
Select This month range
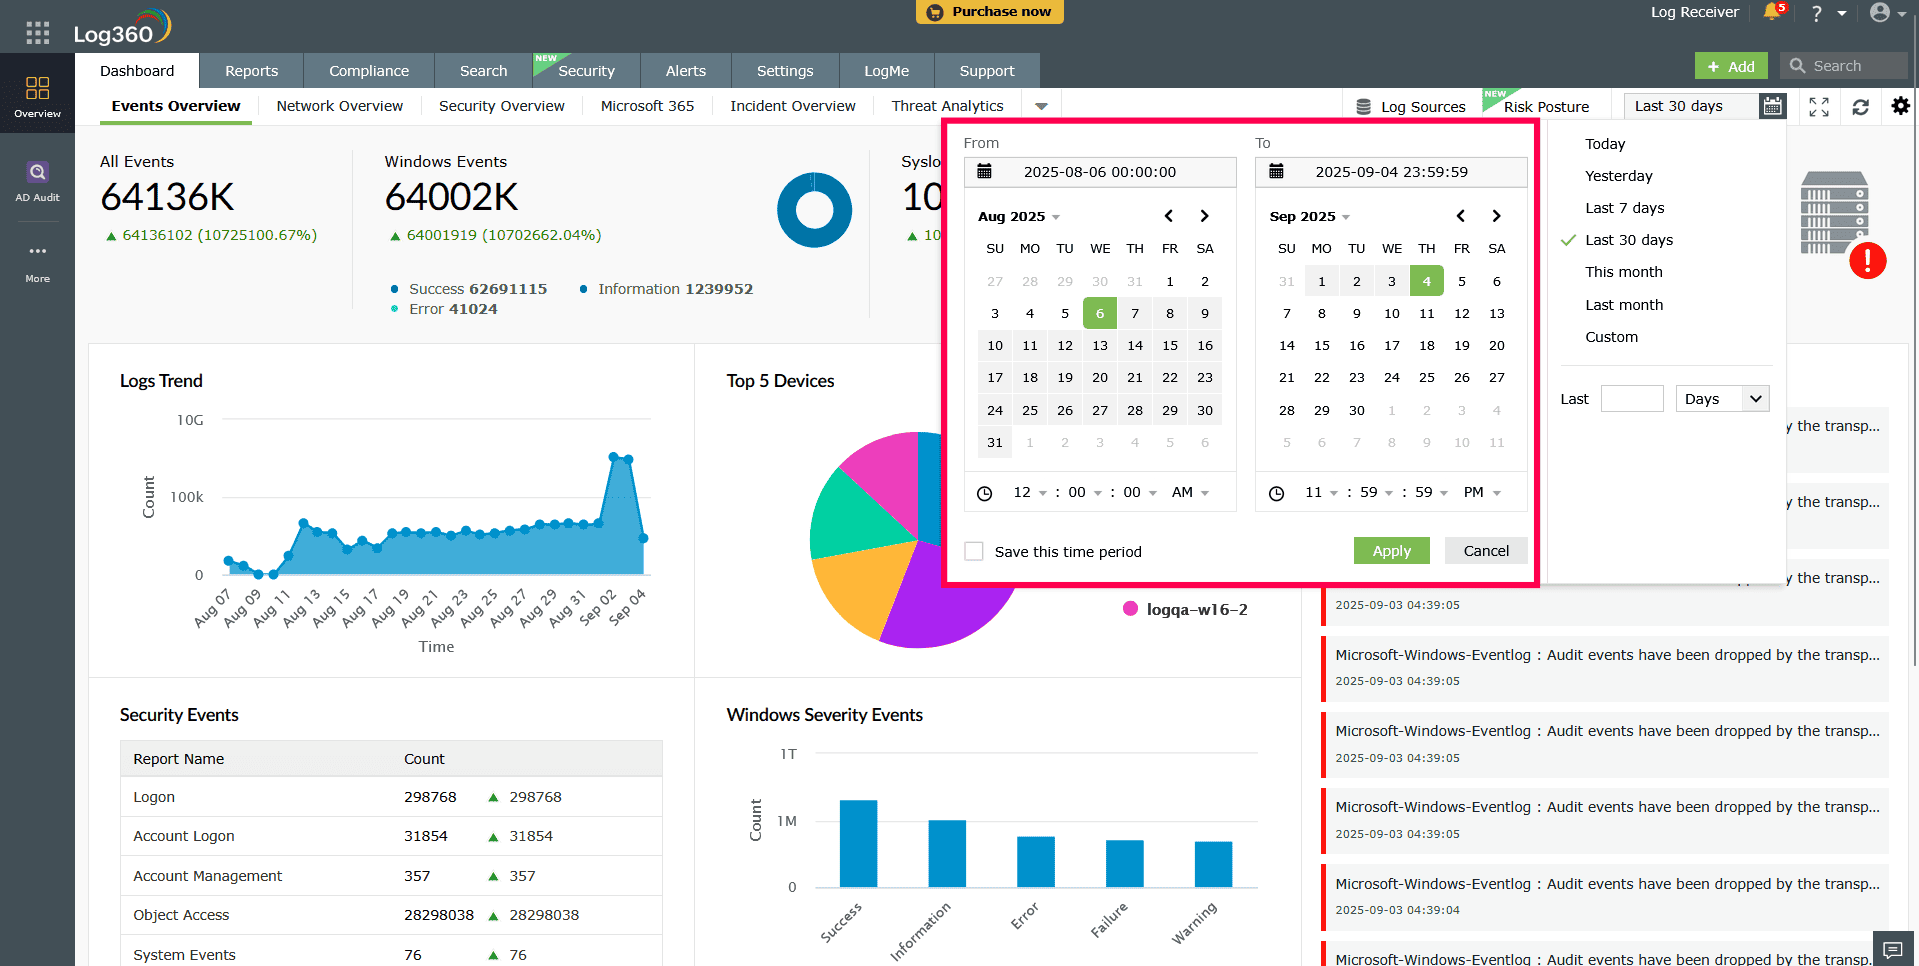coord(1623,272)
